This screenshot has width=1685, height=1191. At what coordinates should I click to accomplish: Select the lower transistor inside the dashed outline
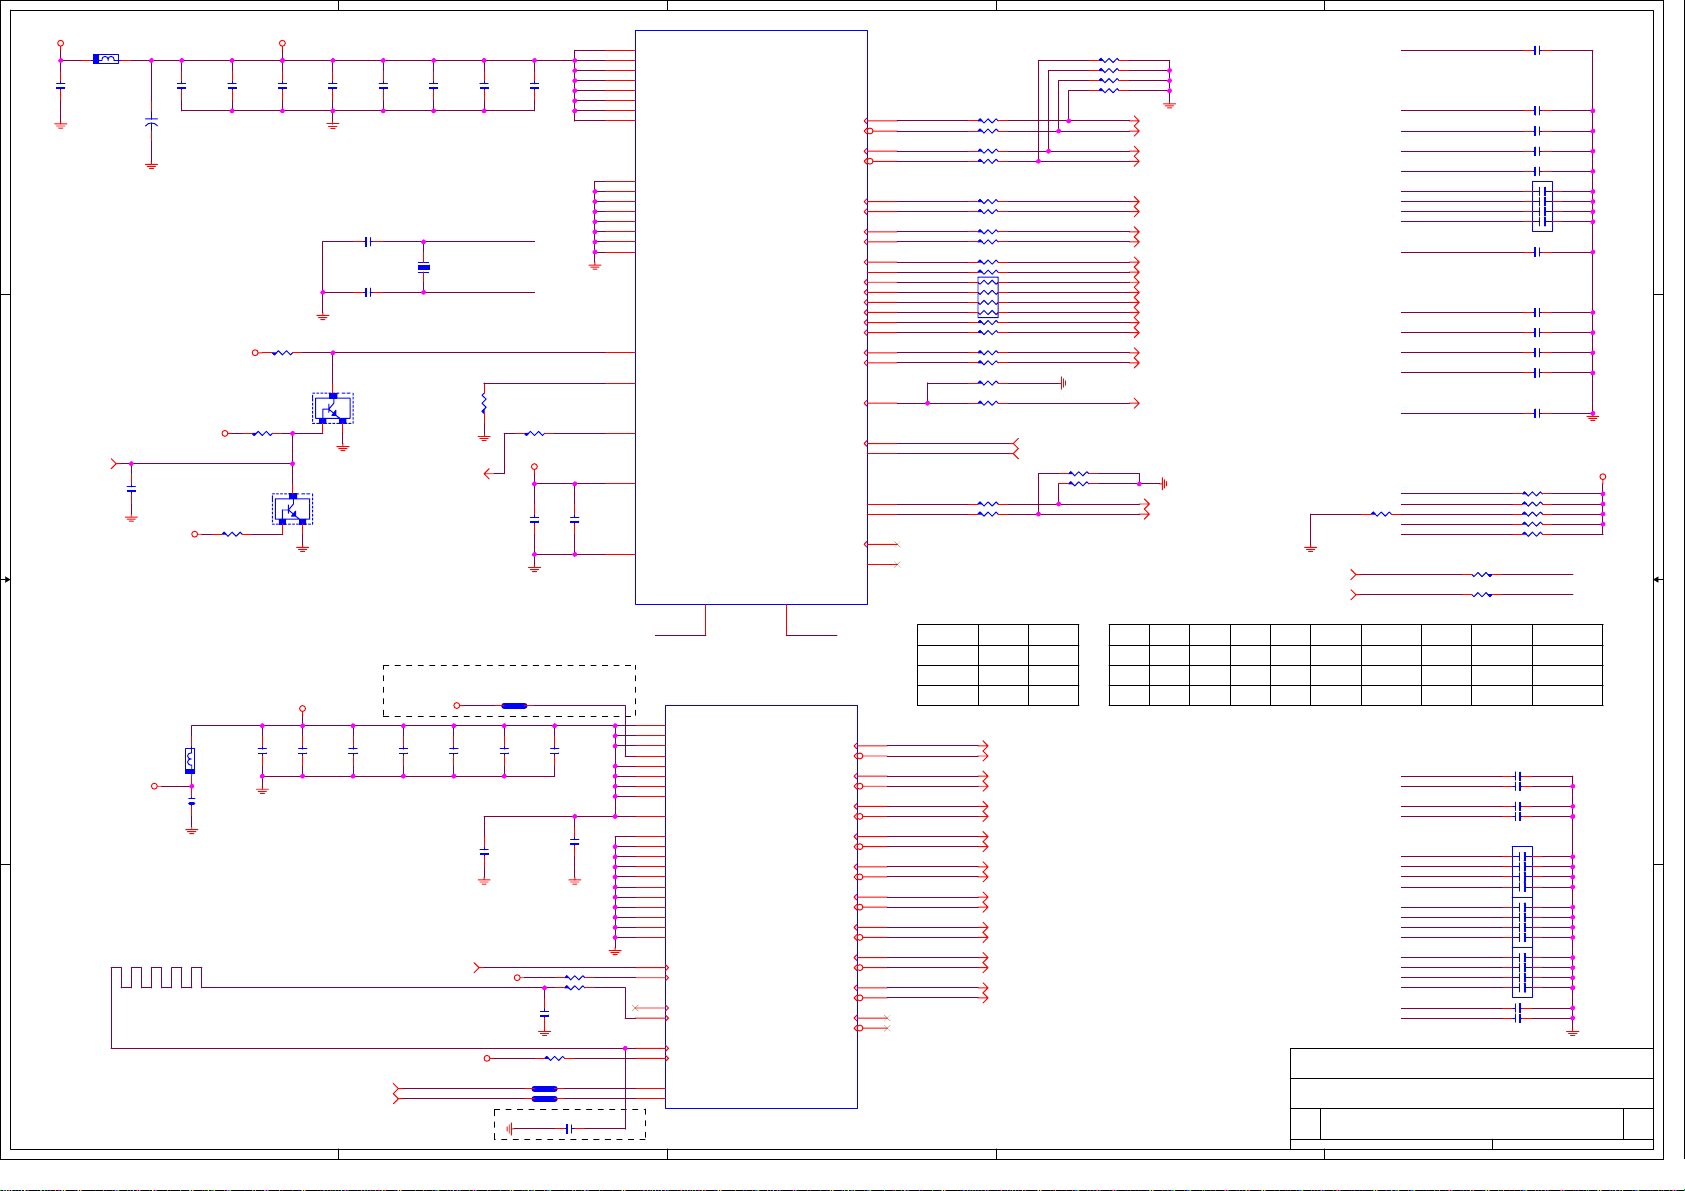point(293,509)
